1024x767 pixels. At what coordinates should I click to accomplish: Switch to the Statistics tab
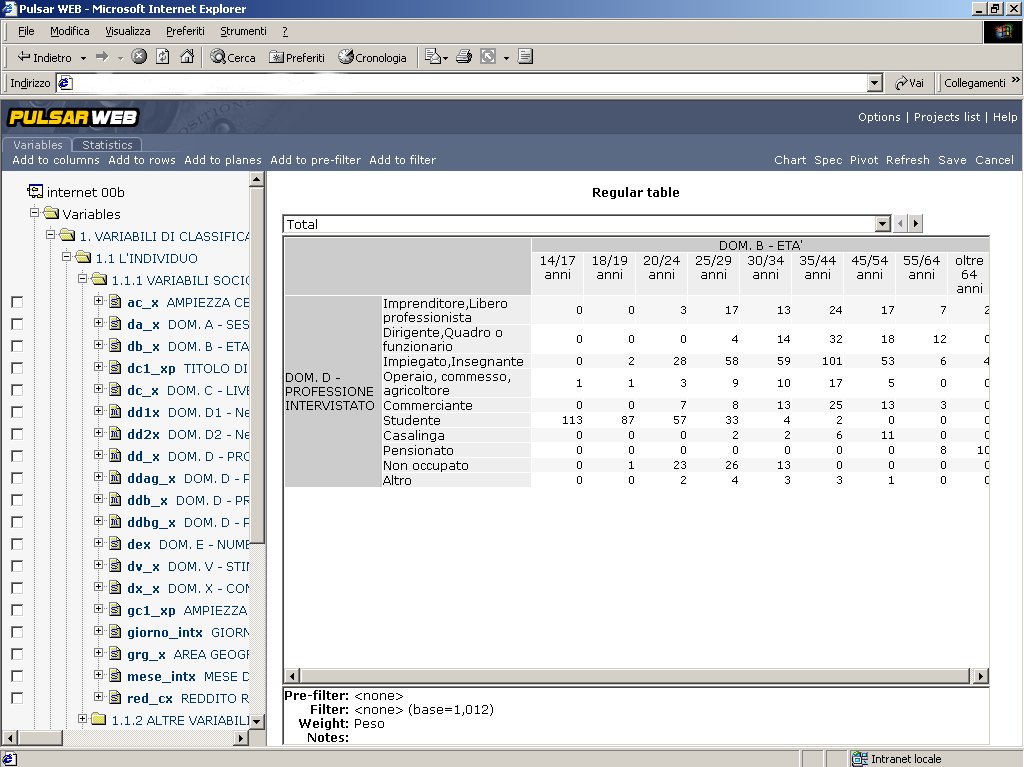107,145
